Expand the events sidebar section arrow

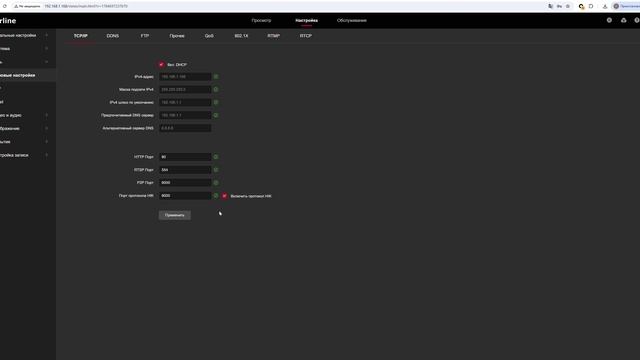point(47,142)
